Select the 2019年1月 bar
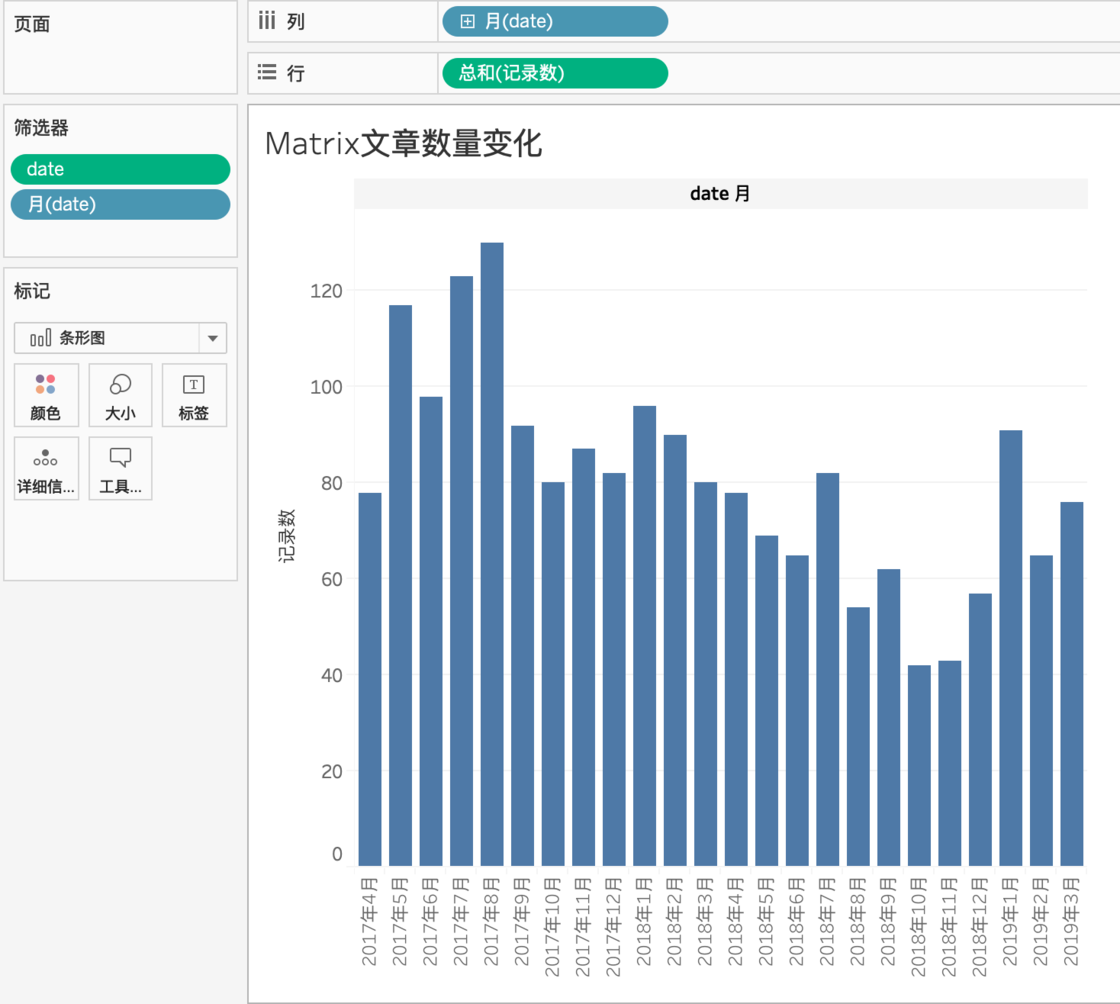 [x=1011, y=648]
